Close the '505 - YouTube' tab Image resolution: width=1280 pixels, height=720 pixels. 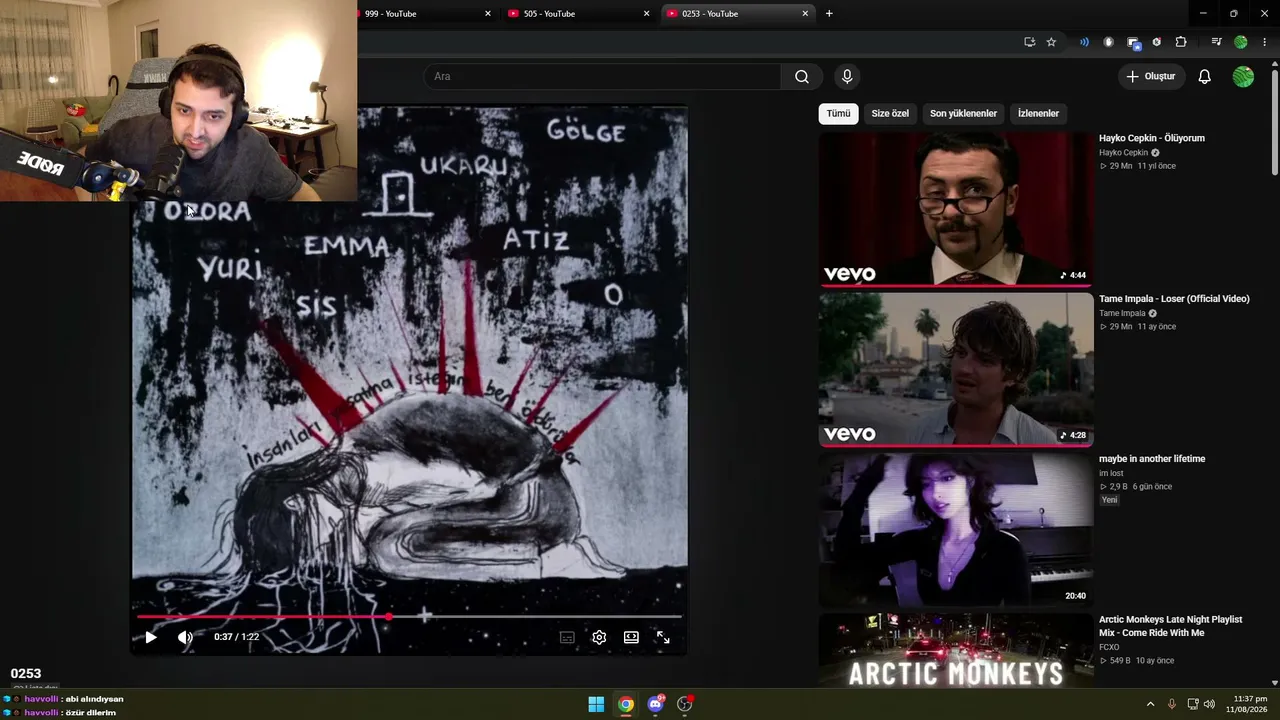[x=646, y=14]
